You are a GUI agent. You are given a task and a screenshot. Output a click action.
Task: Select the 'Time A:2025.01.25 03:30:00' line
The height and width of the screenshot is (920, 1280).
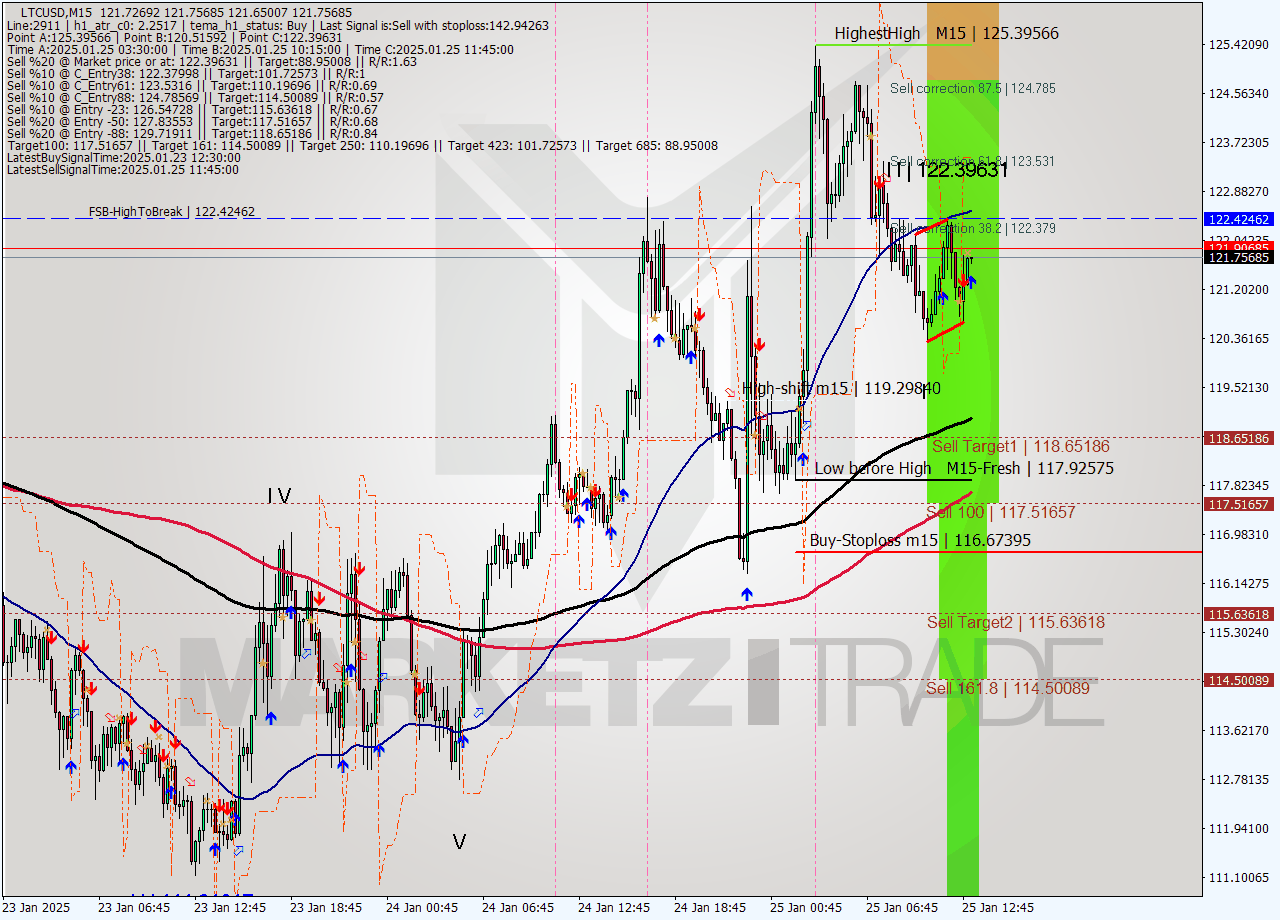tap(260, 49)
